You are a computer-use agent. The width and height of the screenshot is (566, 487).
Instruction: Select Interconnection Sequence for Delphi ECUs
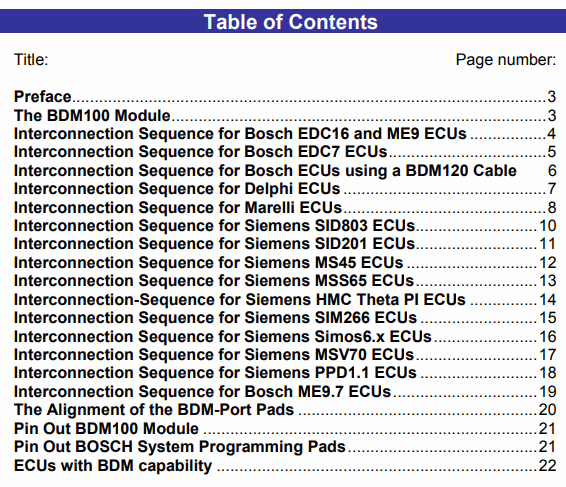click(285, 189)
